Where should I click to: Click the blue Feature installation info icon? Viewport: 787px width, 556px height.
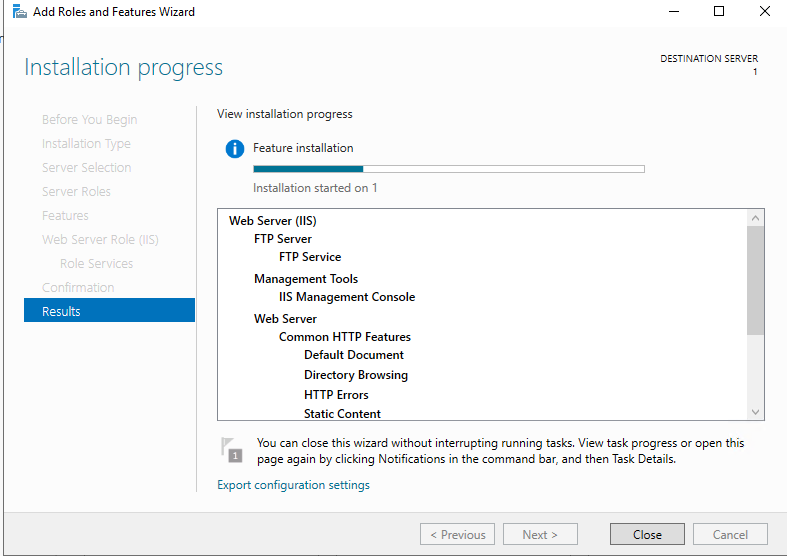pos(234,149)
